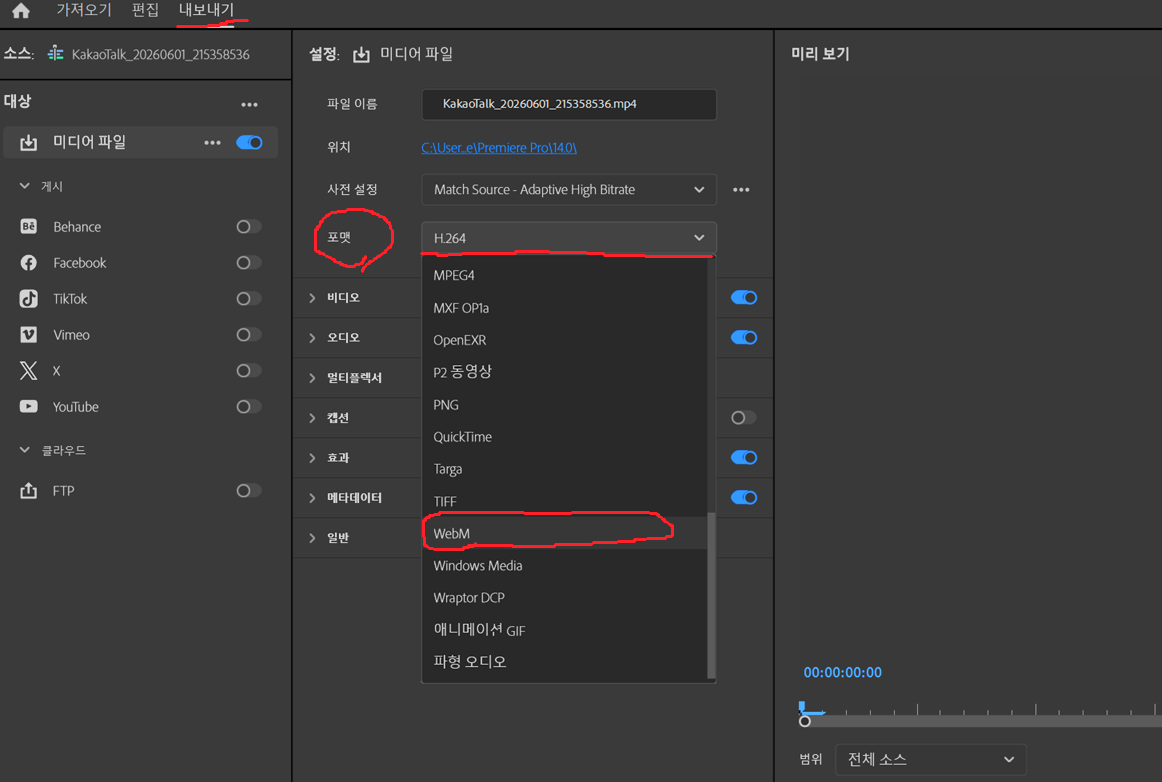Click the YouTube icon
Image resolution: width=1162 pixels, height=782 pixels.
click(28, 406)
